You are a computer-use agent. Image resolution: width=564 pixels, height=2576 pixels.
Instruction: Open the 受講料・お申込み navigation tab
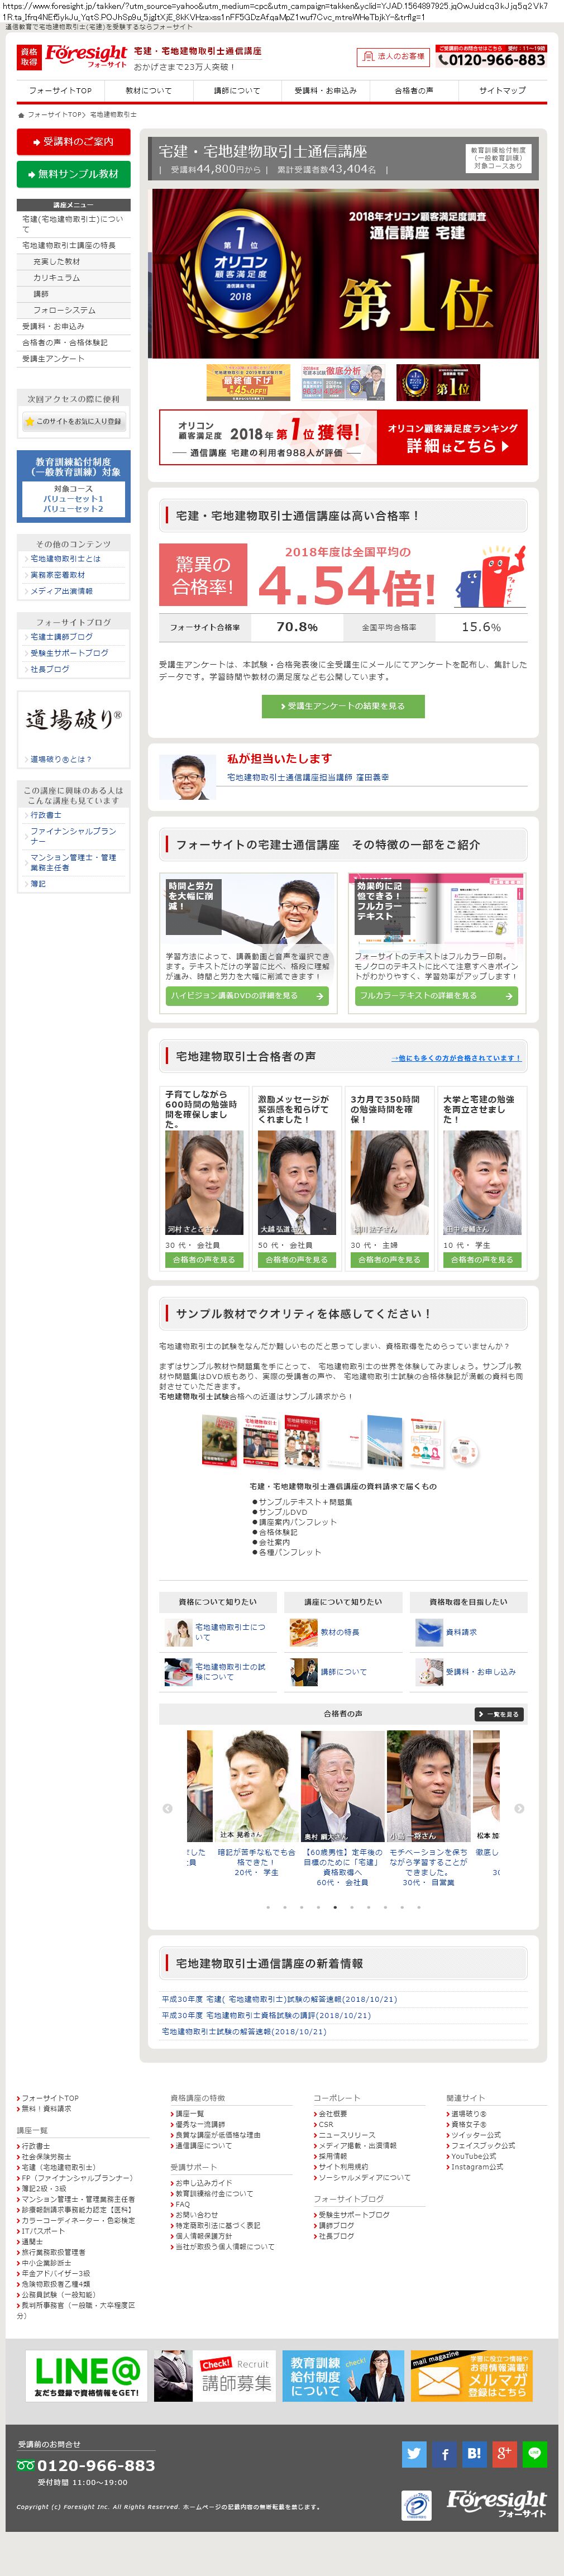[326, 91]
